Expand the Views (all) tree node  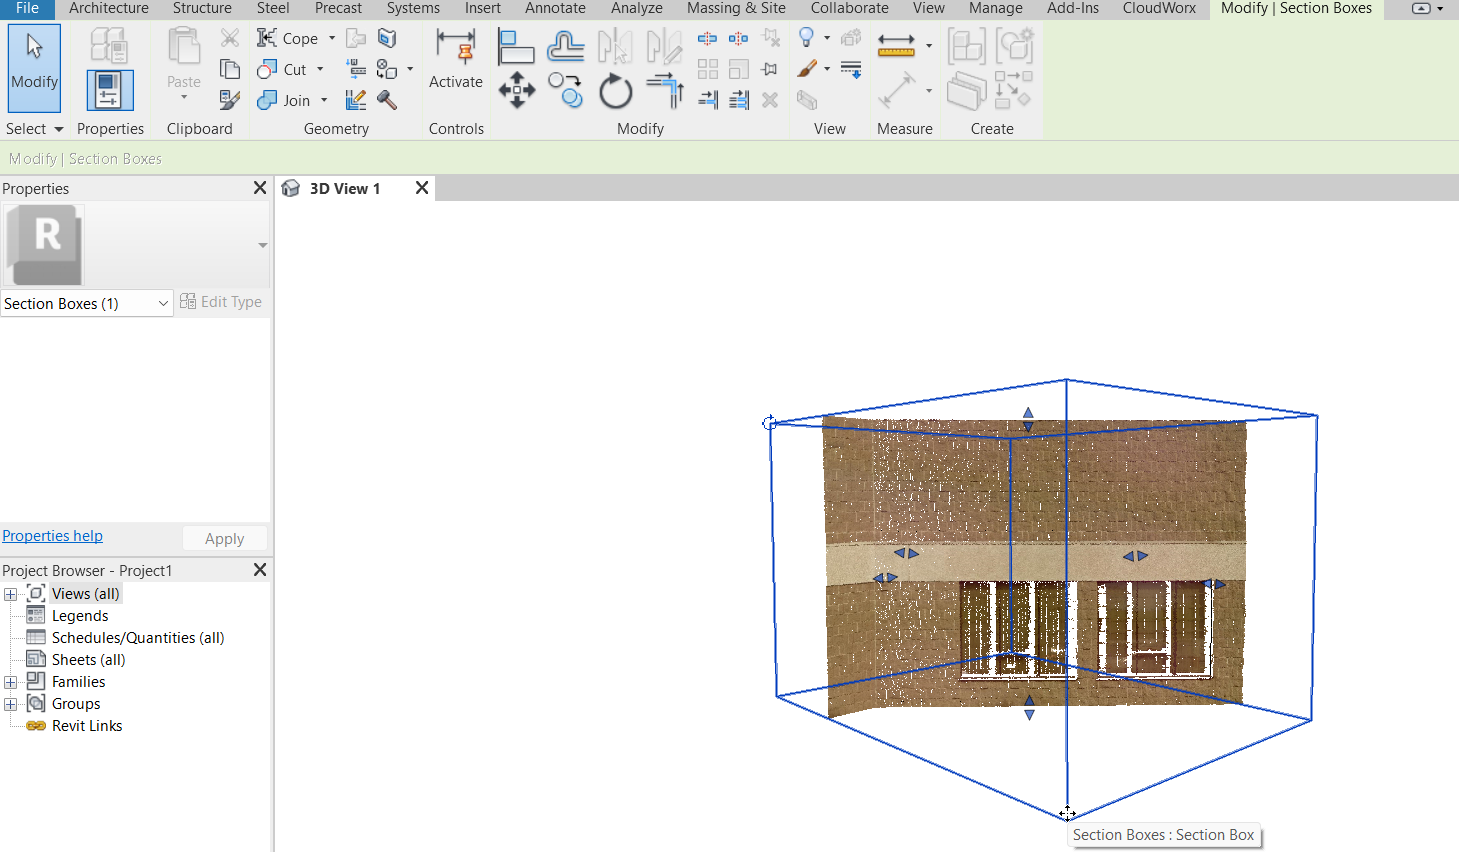pos(11,594)
